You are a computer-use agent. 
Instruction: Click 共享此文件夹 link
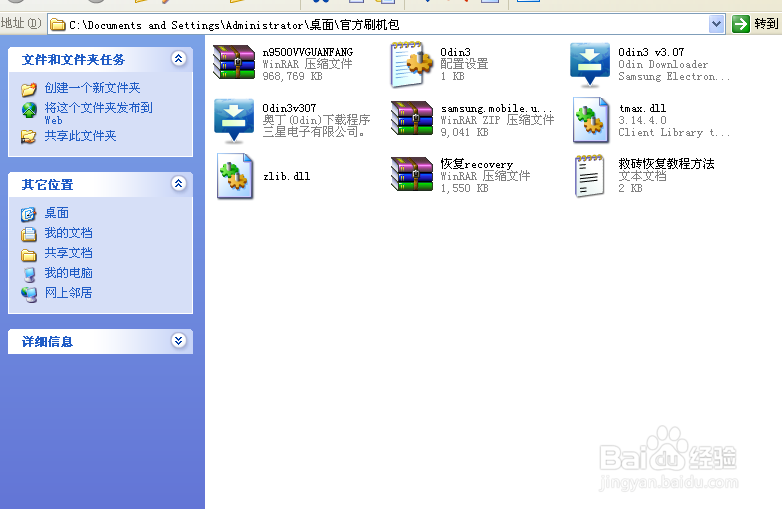pyautogui.click(x=80, y=136)
